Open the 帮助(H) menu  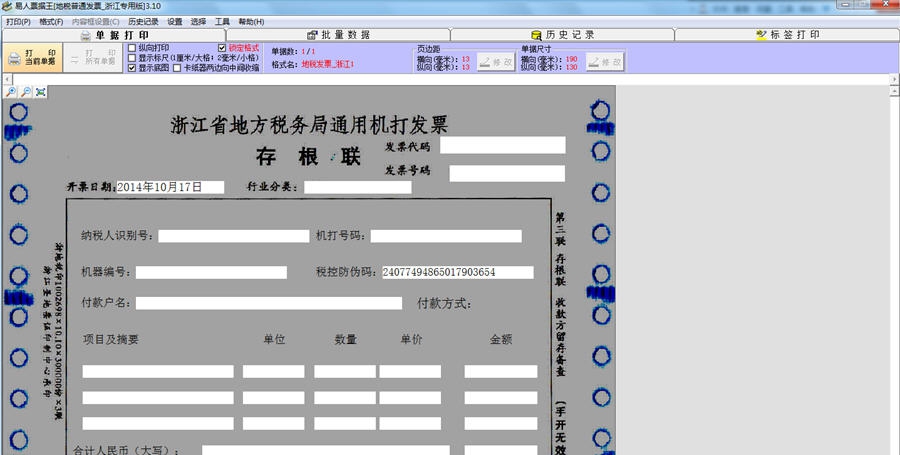click(251, 22)
